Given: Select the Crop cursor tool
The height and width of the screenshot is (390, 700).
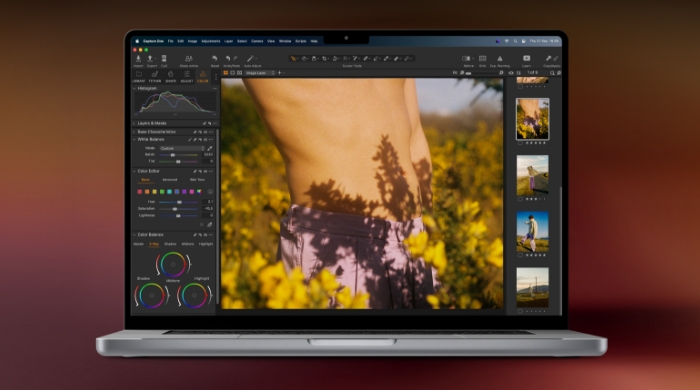Looking at the screenshot, I should click(x=325, y=58).
